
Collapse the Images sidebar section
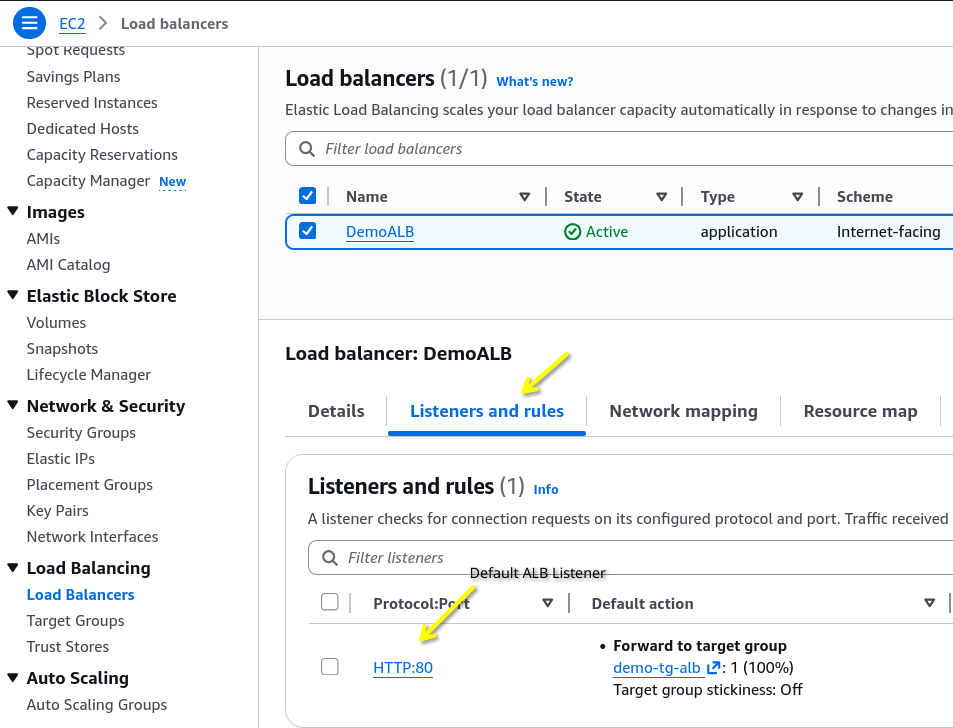(x=13, y=211)
